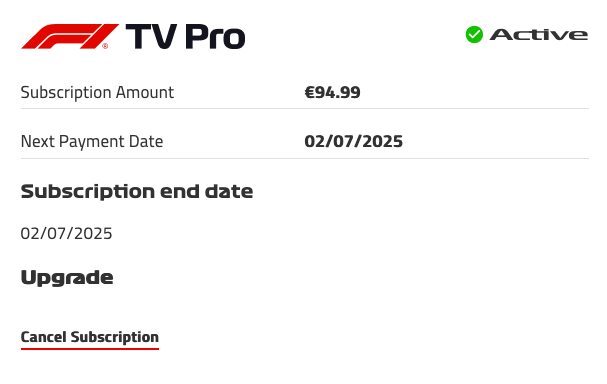
Task: Click the green checkmark status icon
Action: coord(474,34)
